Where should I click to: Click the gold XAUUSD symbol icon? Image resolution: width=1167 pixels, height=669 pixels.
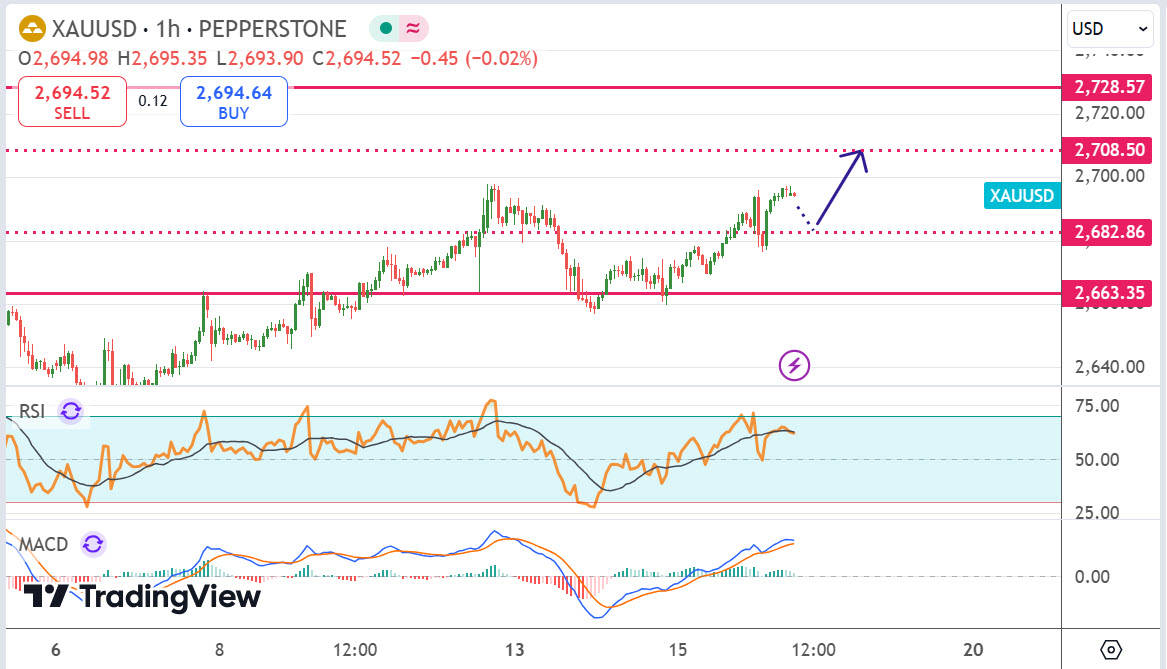click(32, 29)
